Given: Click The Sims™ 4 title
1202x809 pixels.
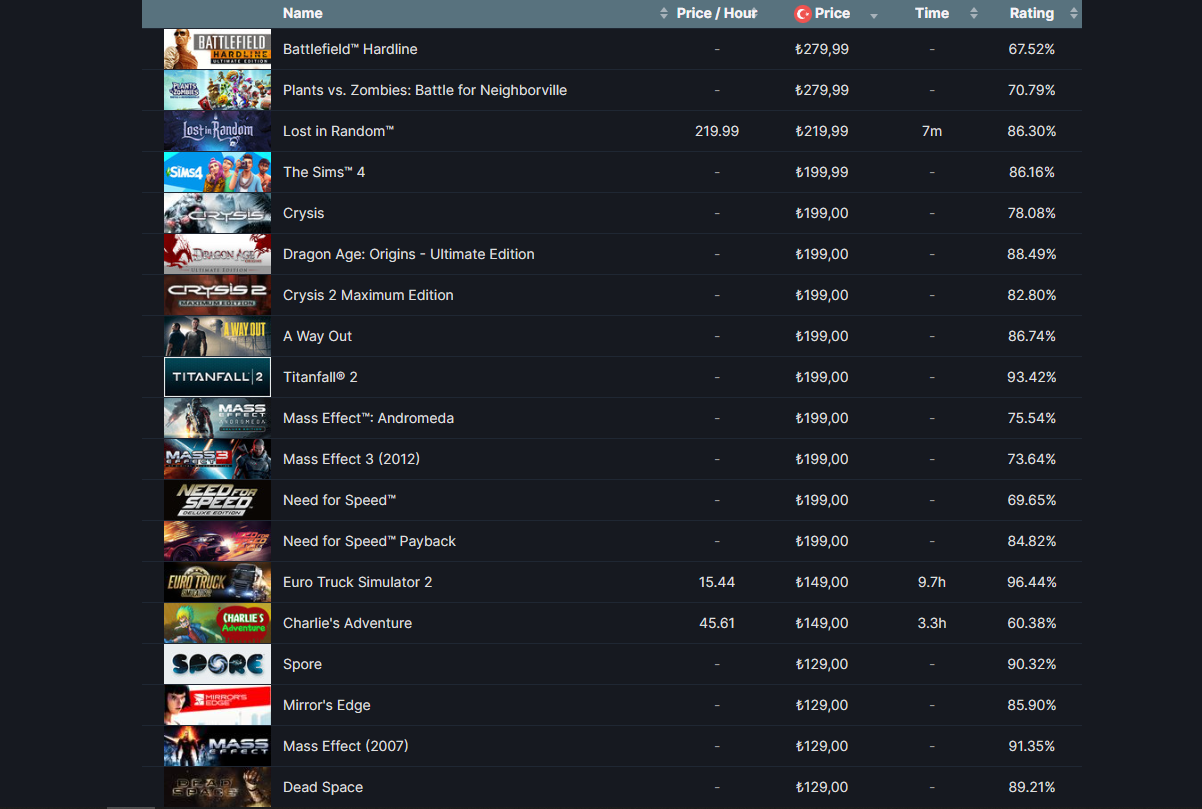Looking at the screenshot, I should (x=324, y=172).
